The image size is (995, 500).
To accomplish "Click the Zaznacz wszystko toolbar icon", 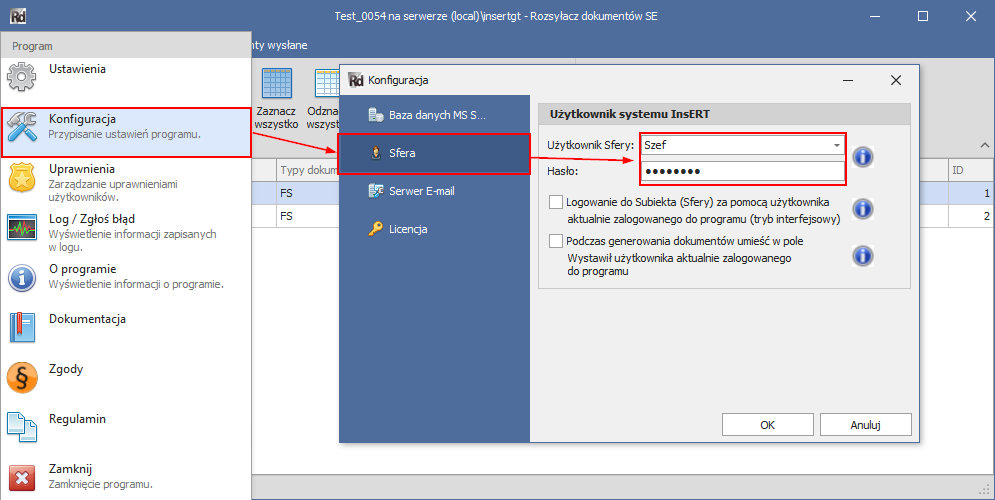I will pyautogui.click(x=276, y=83).
